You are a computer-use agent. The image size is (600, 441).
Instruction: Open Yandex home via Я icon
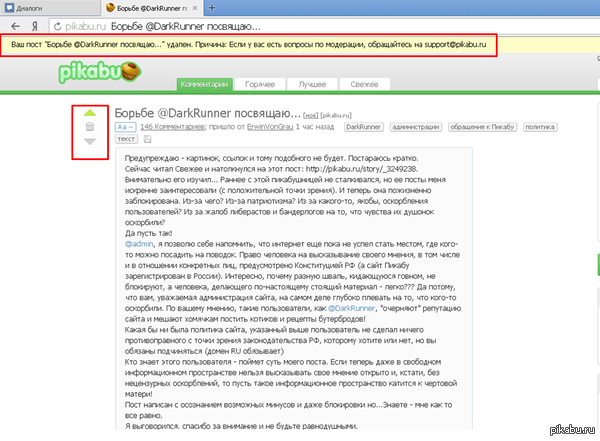tap(34, 26)
